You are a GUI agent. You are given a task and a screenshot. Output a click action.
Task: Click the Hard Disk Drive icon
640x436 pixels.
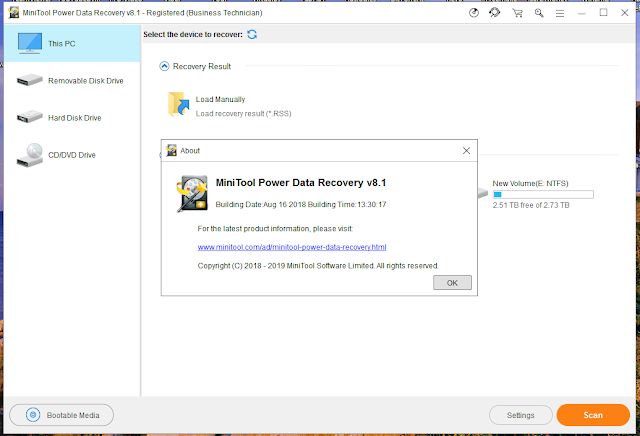click(x=29, y=117)
